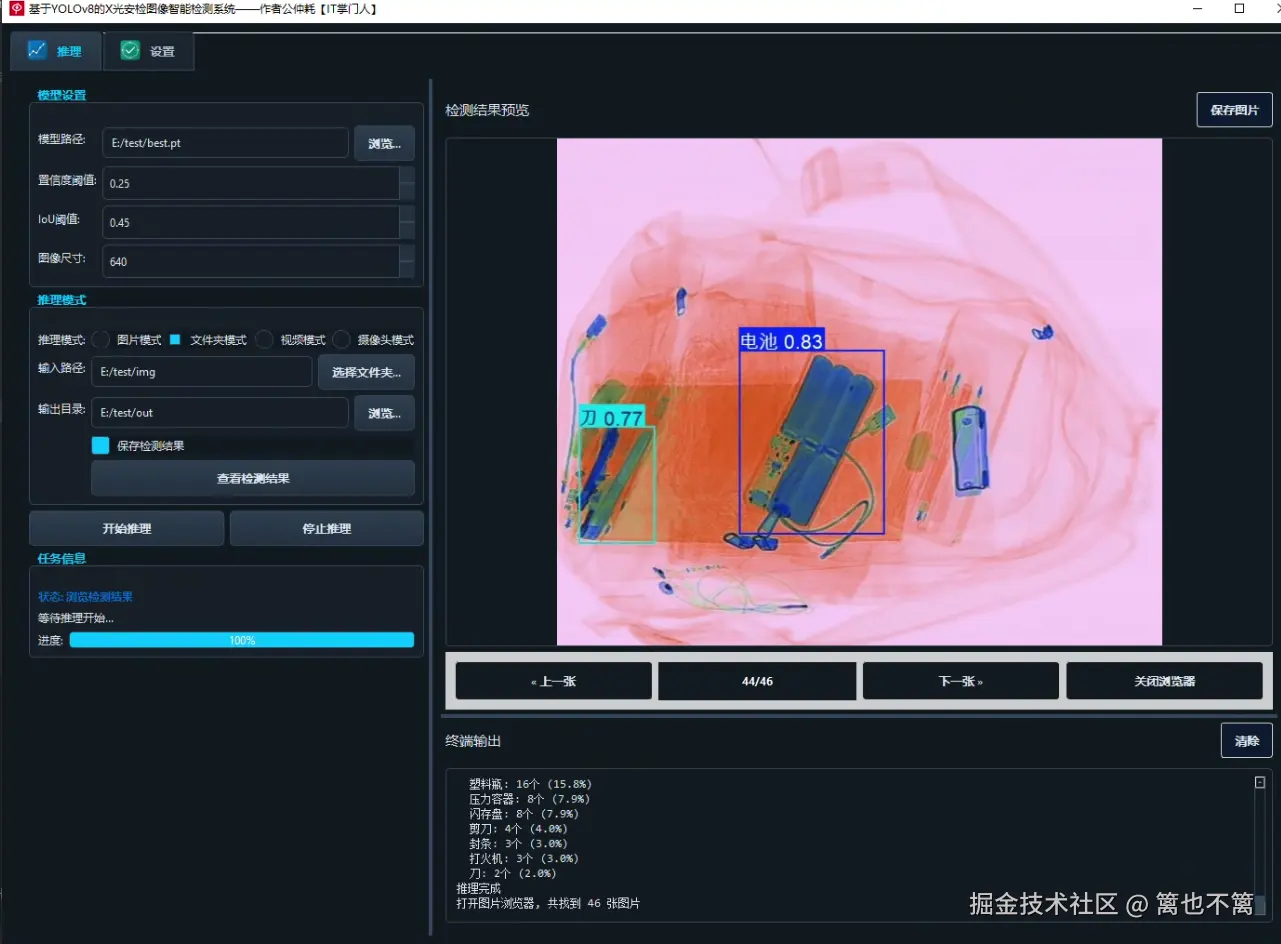Click the 推理完成 output line
Viewport: 1281px width, 944px height.
[x=478, y=888]
